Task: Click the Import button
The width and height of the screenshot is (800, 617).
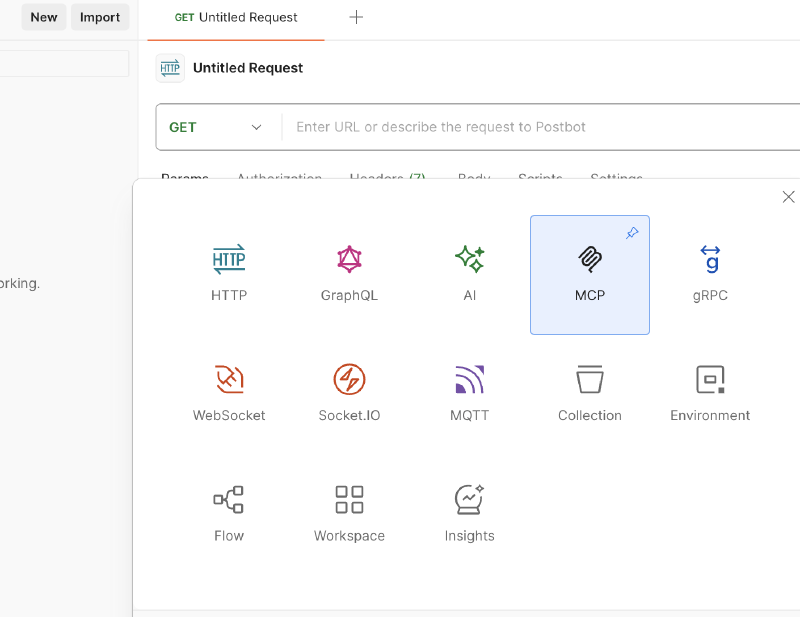Action: click(x=100, y=17)
